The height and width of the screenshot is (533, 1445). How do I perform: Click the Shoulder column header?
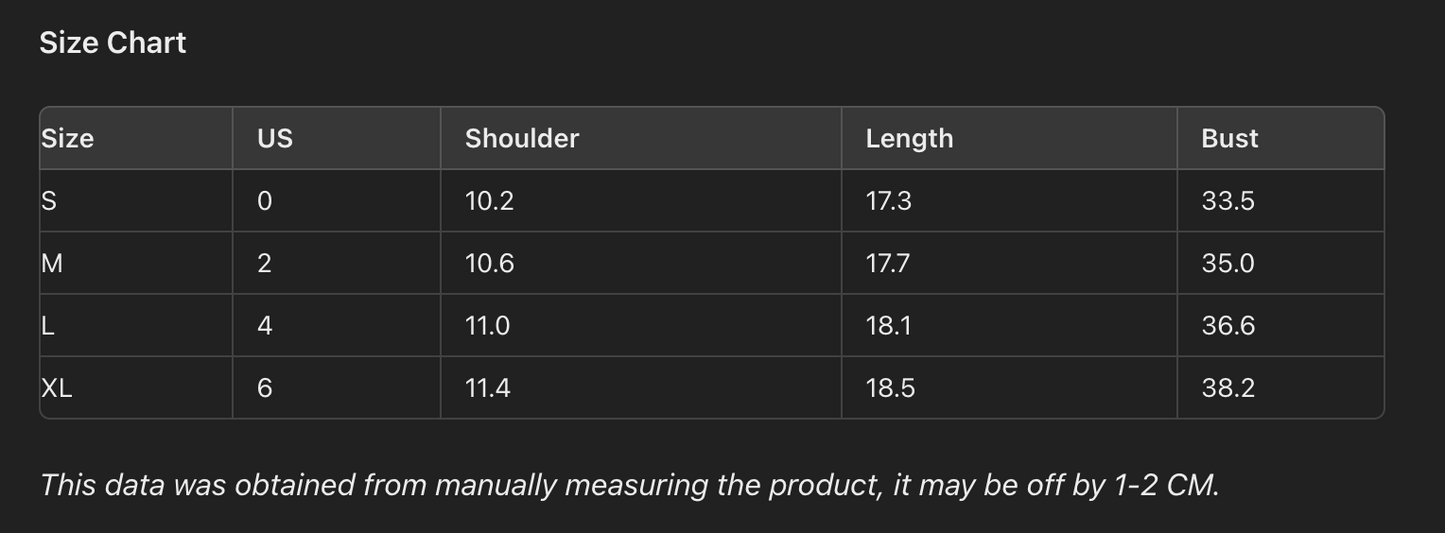coord(522,138)
